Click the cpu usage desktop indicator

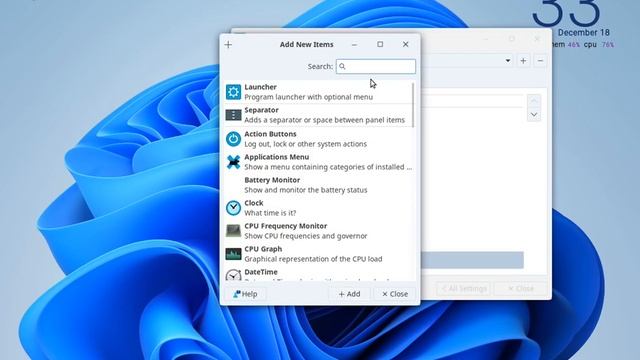[598, 44]
